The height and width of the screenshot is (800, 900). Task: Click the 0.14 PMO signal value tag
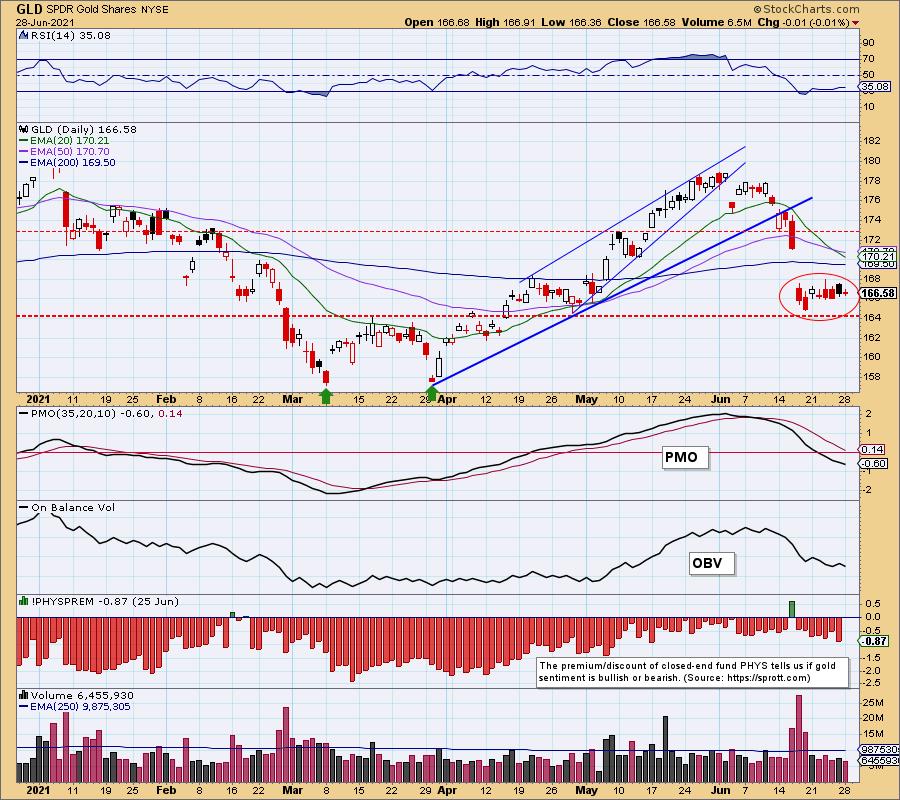tap(872, 449)
